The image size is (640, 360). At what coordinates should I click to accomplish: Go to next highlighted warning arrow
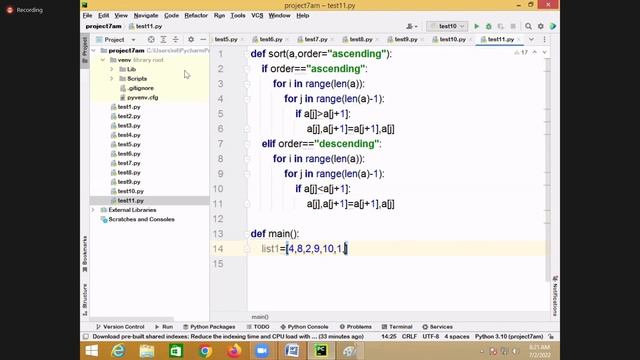coord(544,52)
